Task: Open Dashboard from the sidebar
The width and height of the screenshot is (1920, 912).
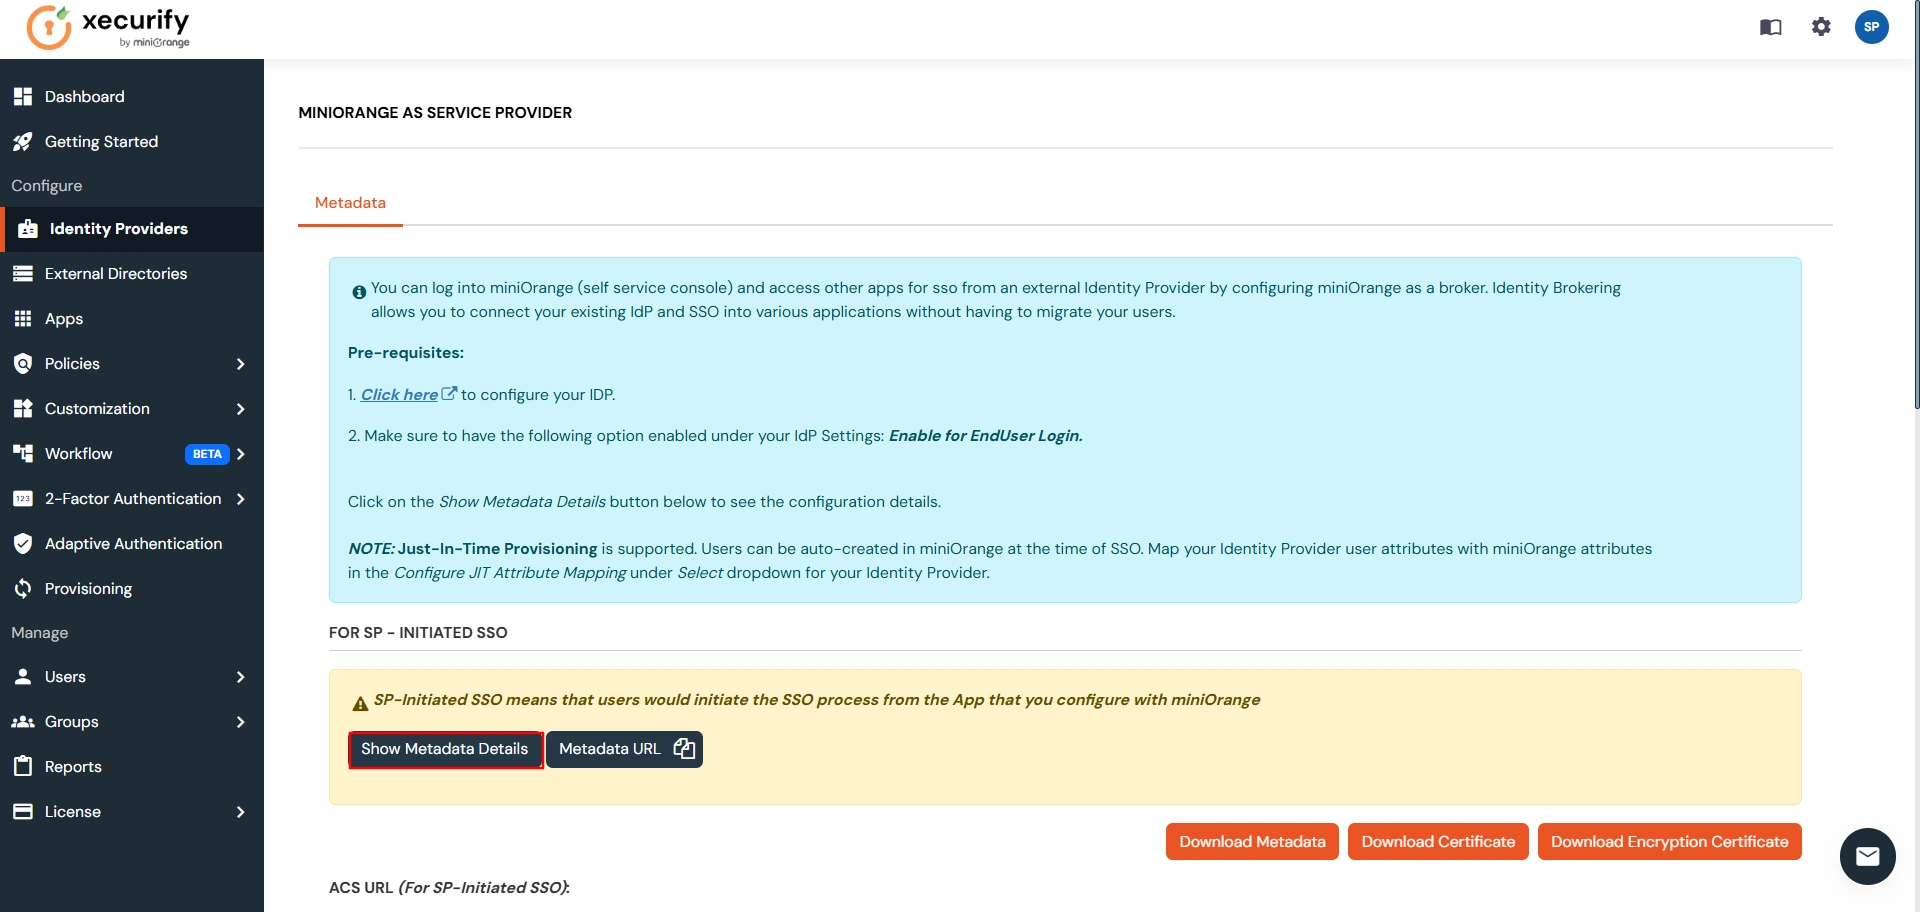Action: 132,96
